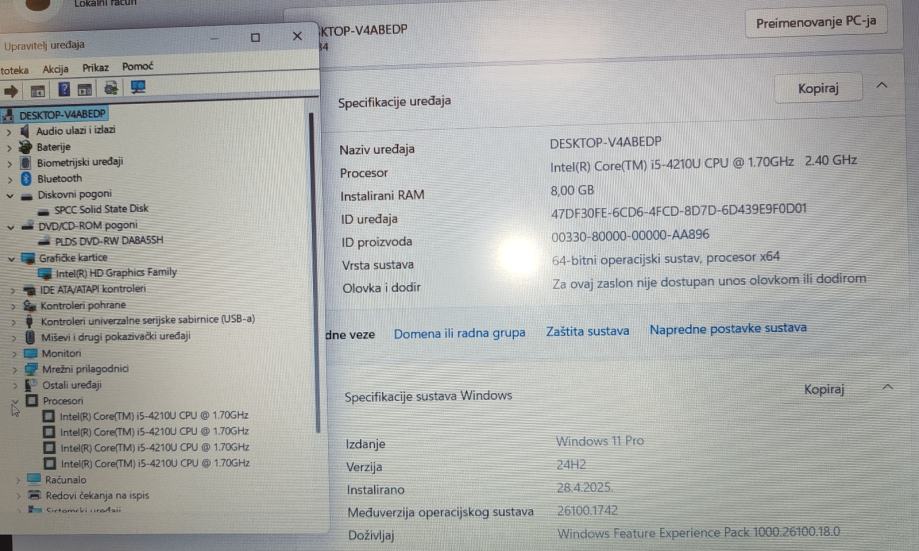Open the Datoteka menu in Device Manager

click(14, 70)
